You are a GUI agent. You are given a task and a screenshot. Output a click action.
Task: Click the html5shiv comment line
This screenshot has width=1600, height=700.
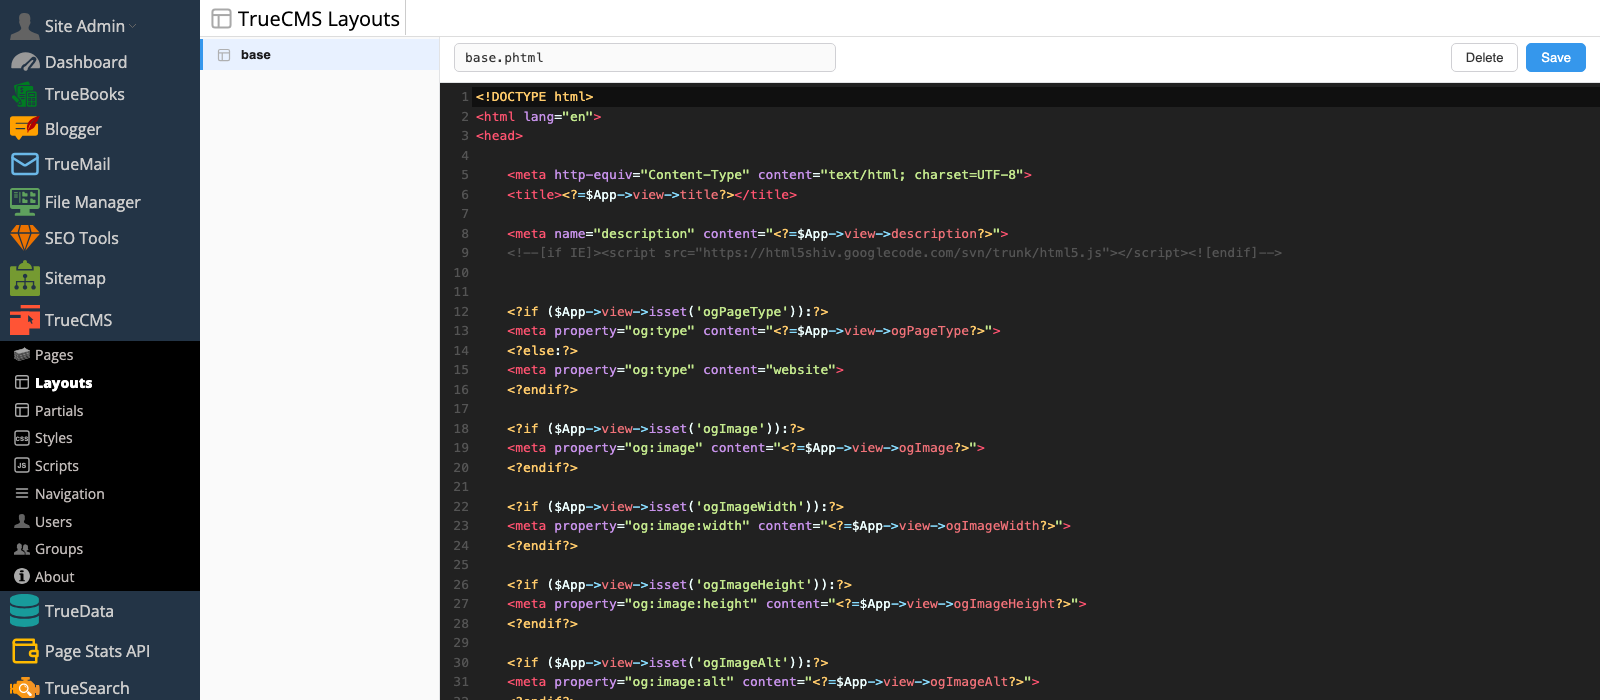[x=894, y=253]
